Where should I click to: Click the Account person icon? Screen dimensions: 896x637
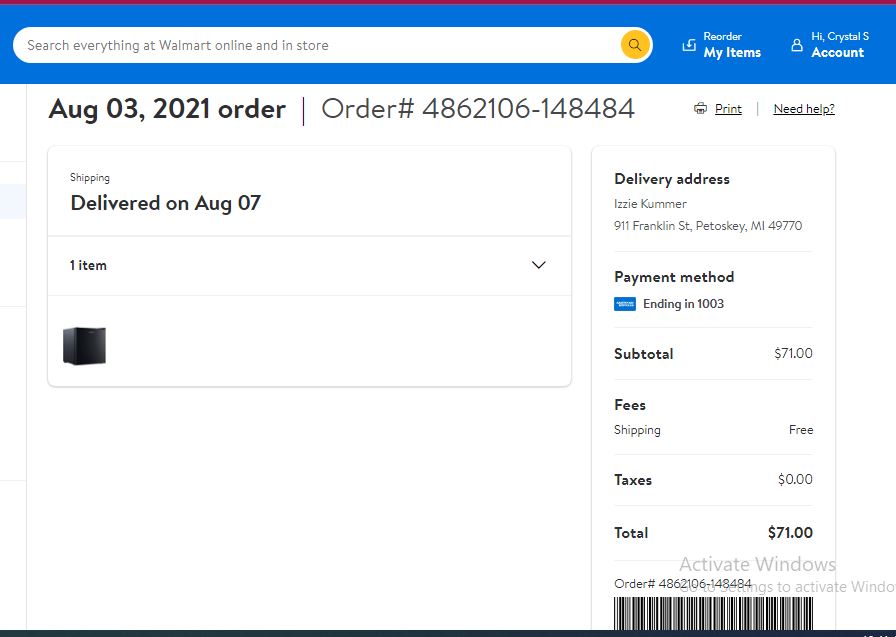[x=797, y=45]
